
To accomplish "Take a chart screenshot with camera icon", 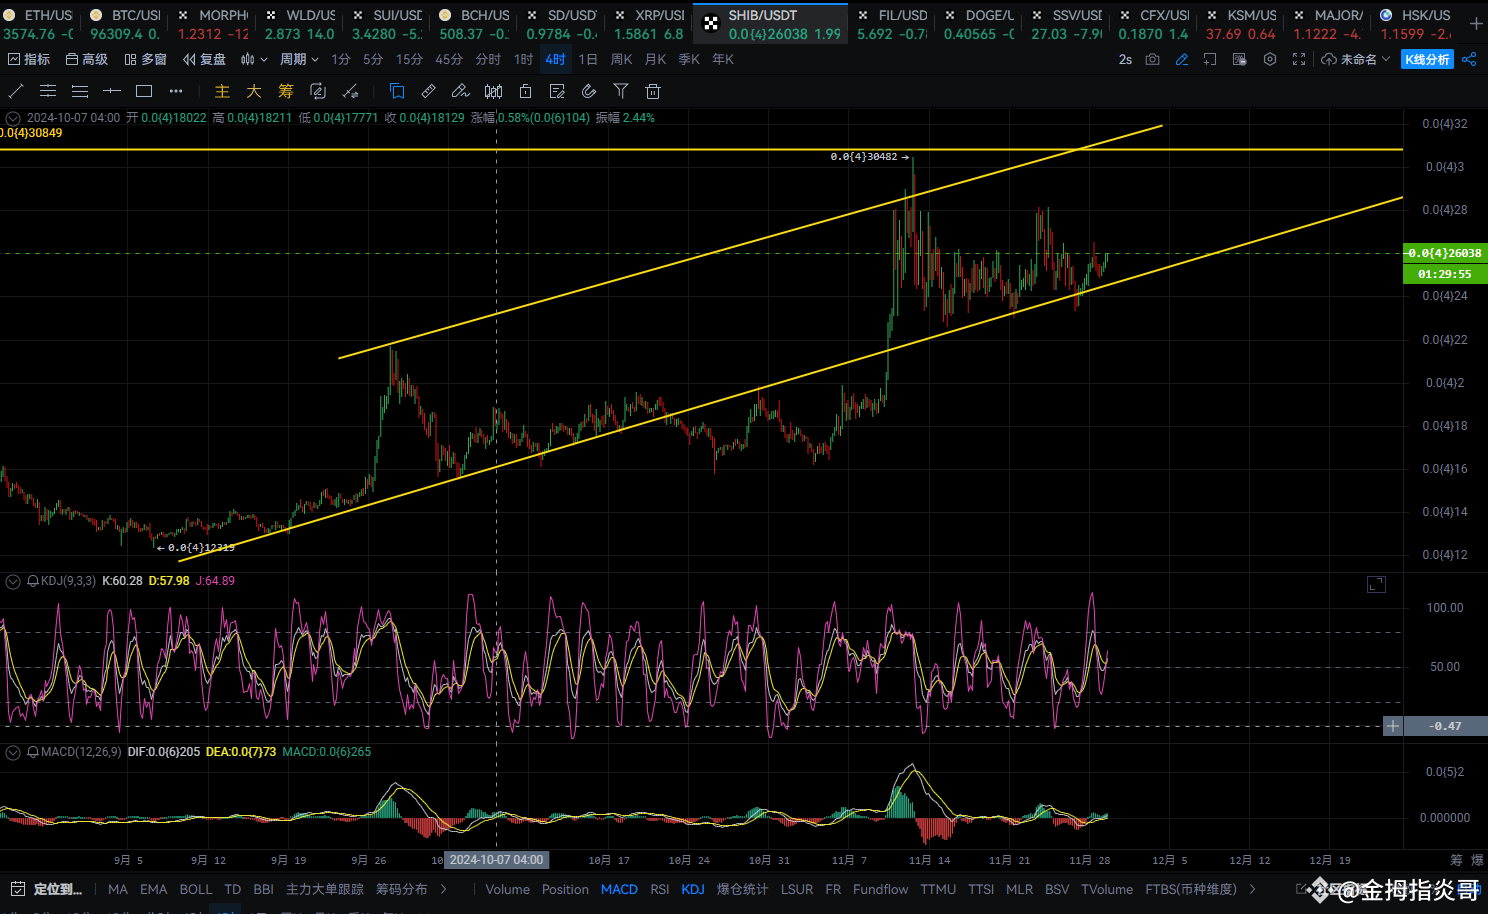I will point(1153,60).
